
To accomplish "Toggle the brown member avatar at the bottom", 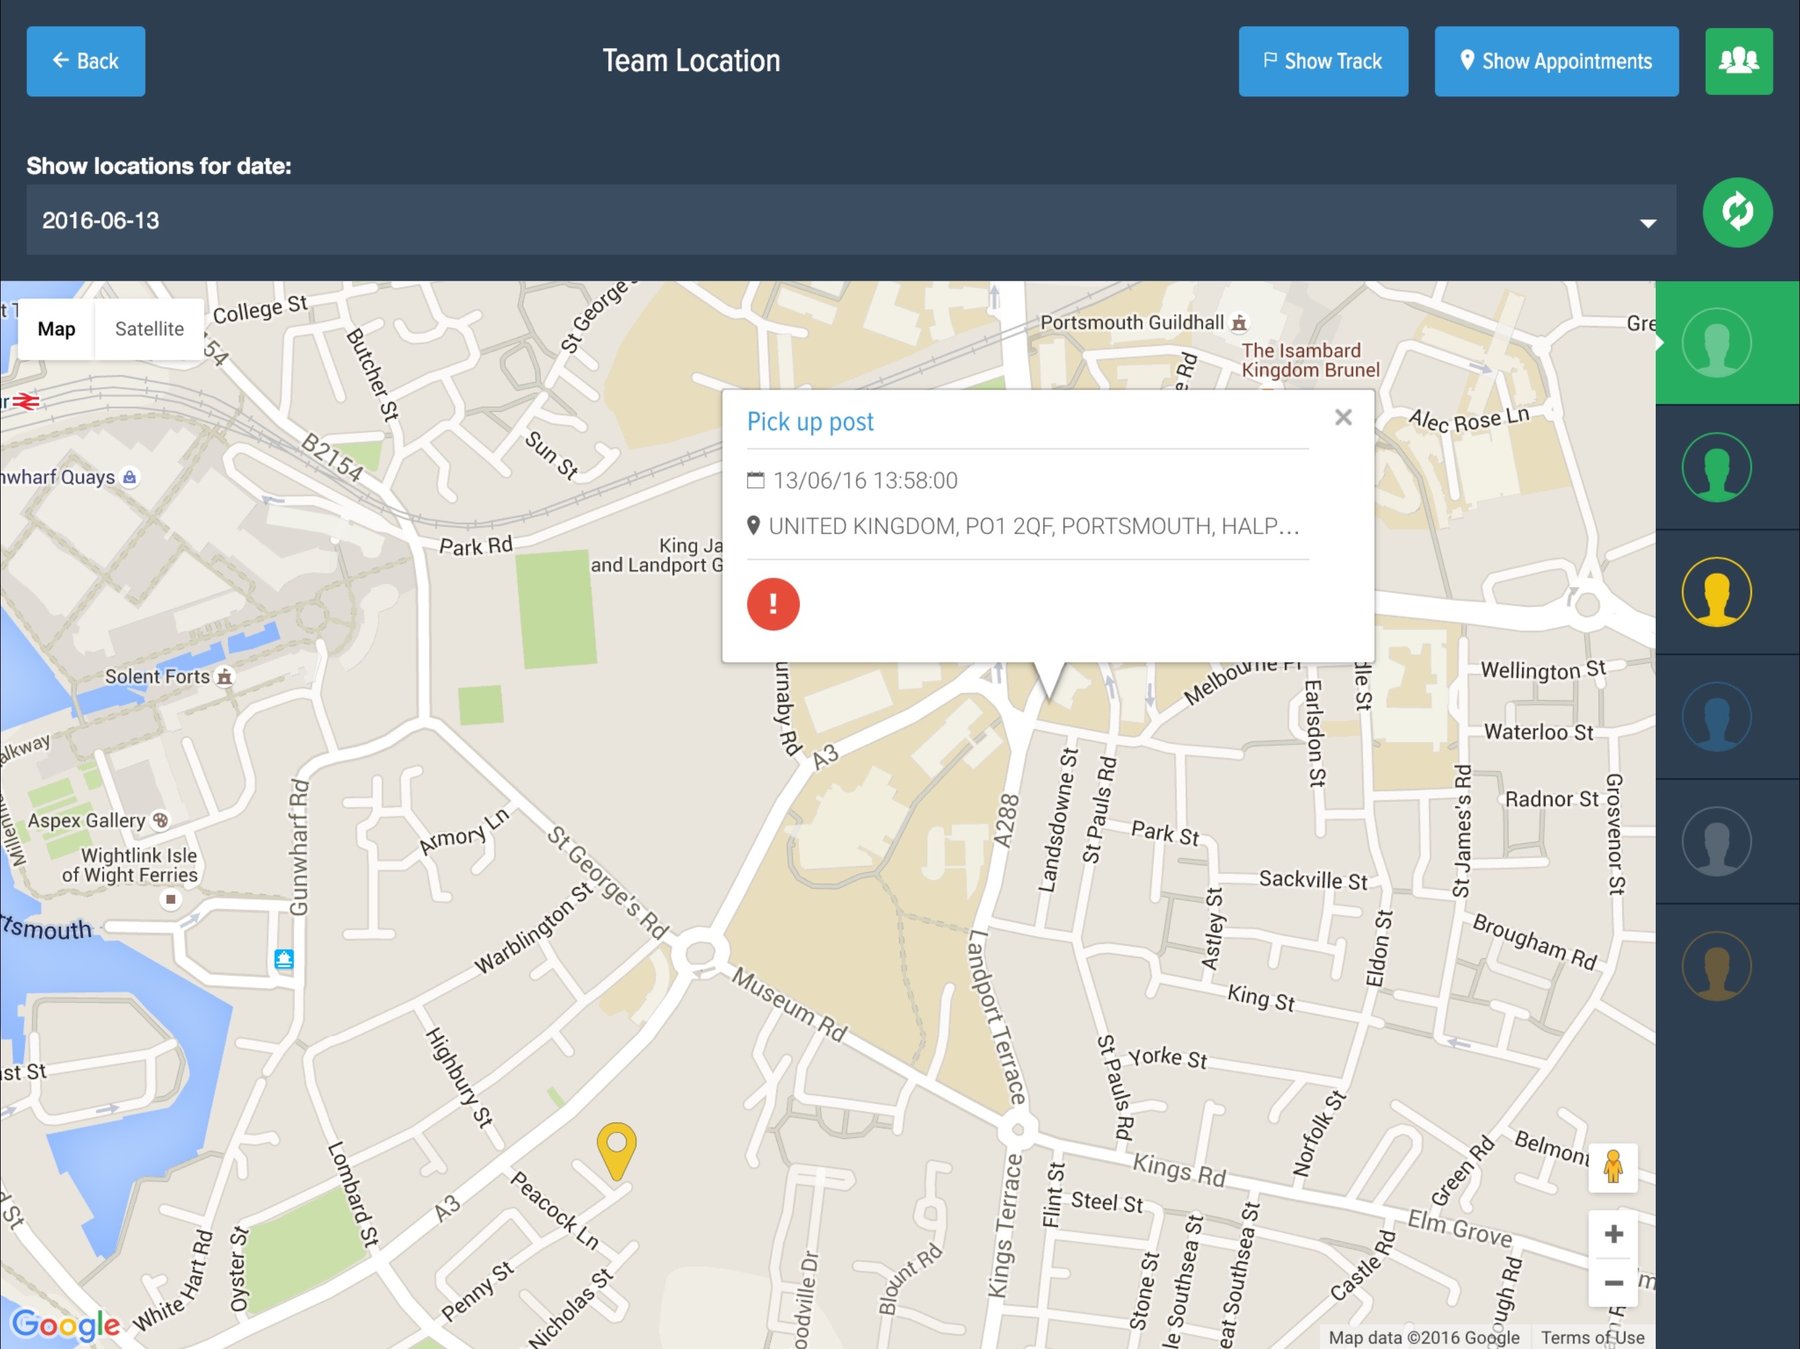I will coord(1717,963).
